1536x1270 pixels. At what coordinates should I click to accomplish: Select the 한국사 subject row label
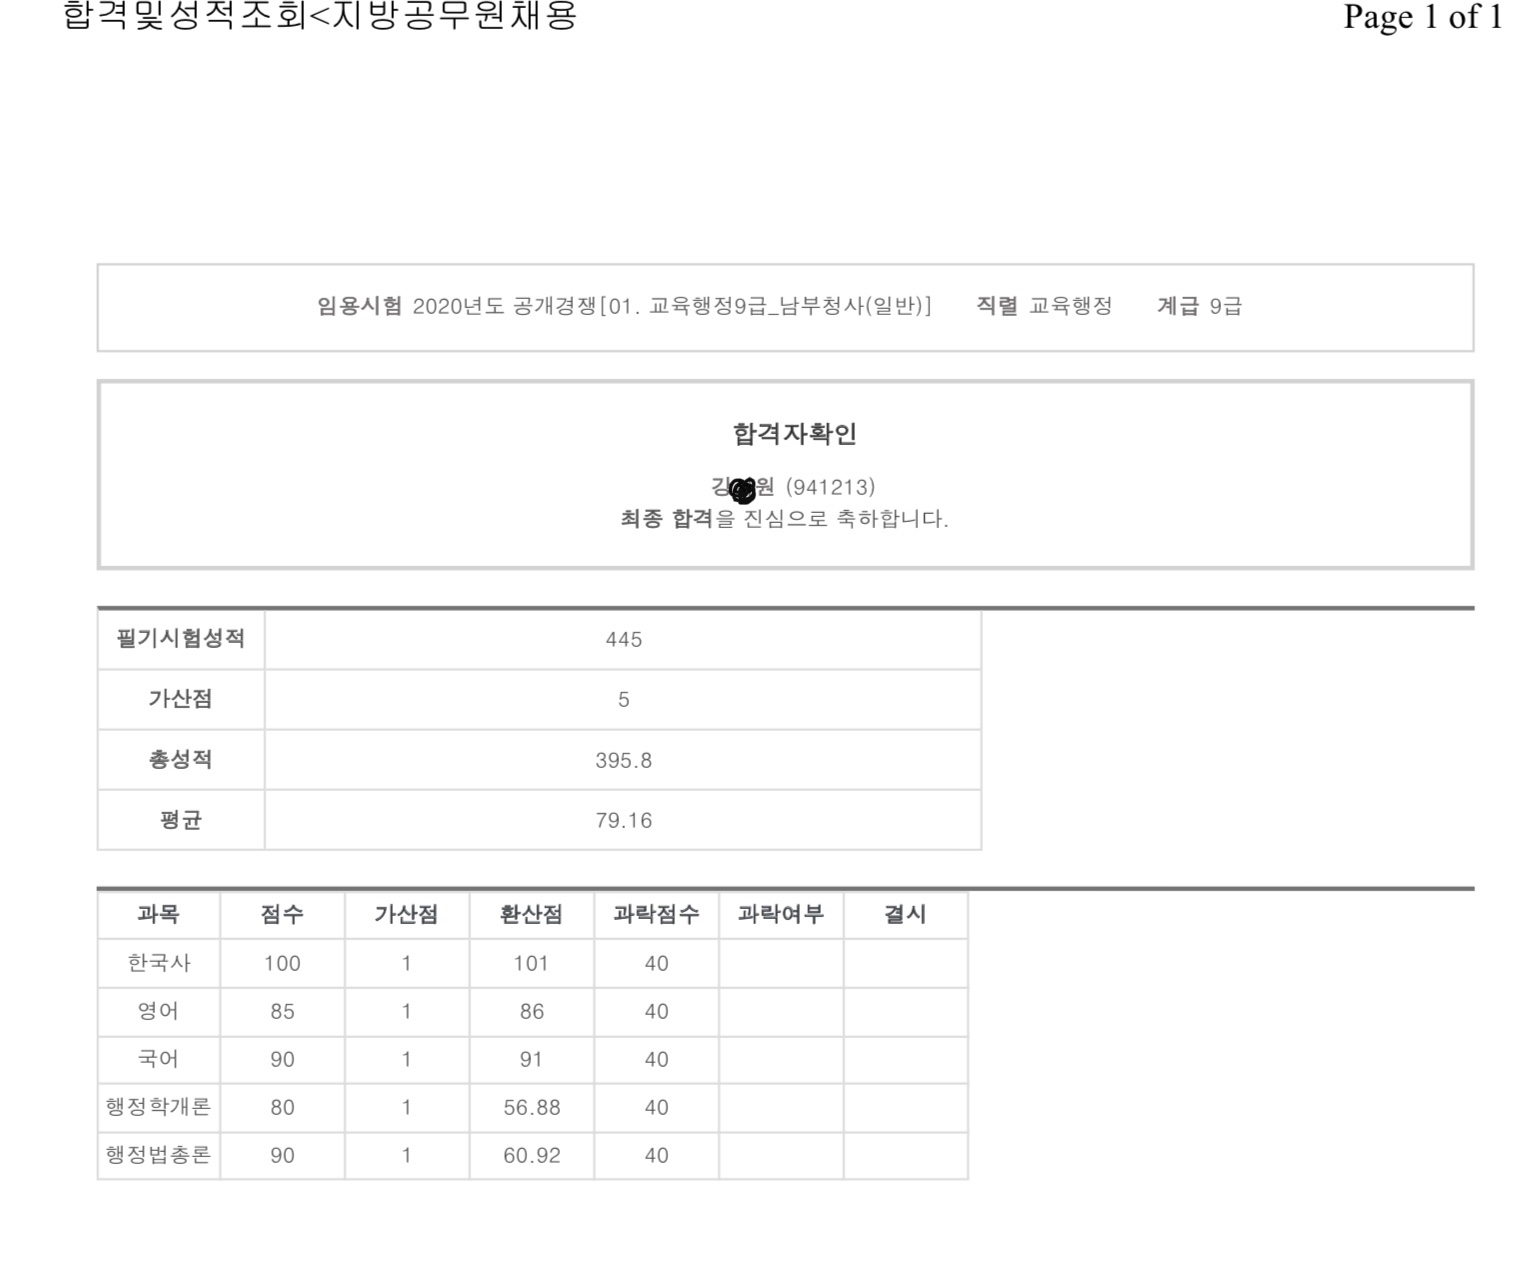tap(158, 963)
